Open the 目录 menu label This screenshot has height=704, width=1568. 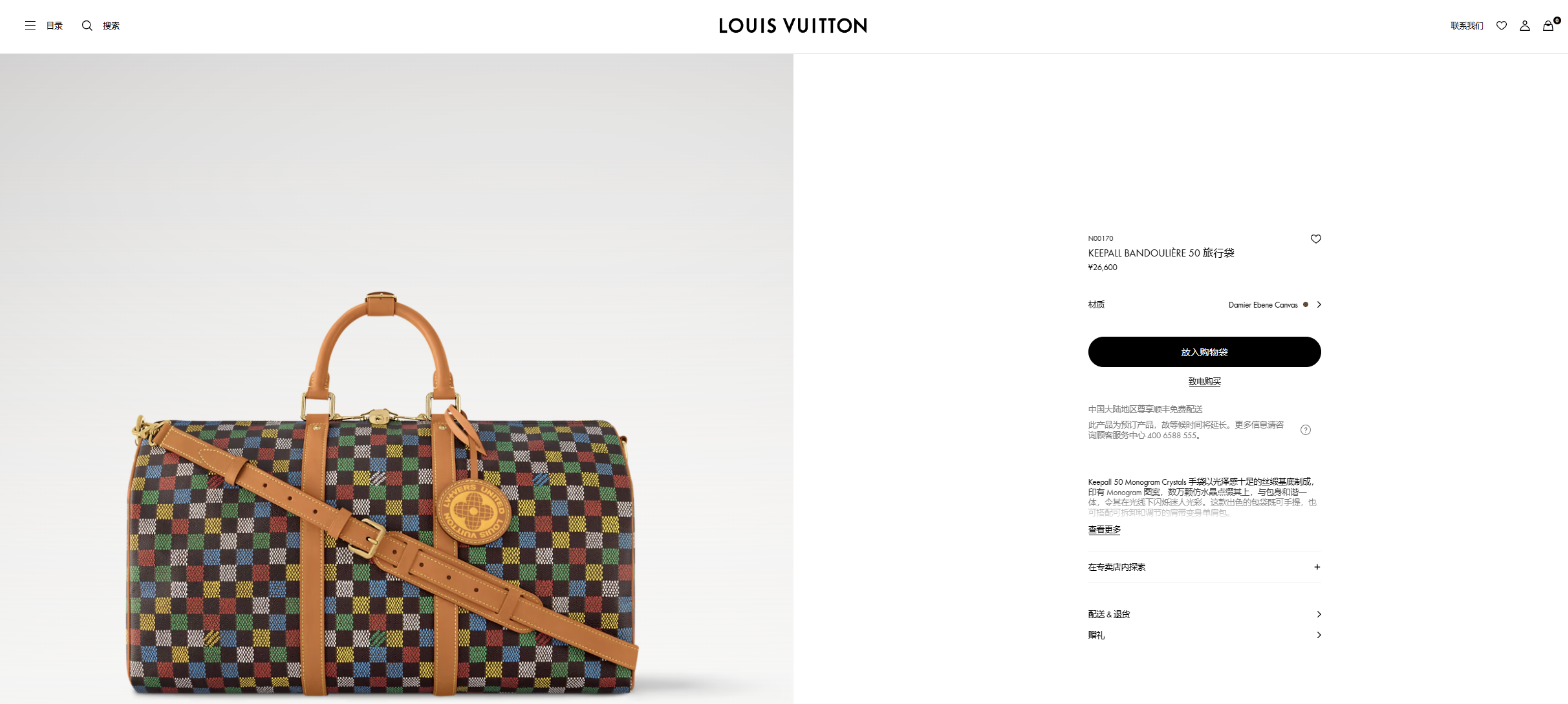[x=54, y=26]
